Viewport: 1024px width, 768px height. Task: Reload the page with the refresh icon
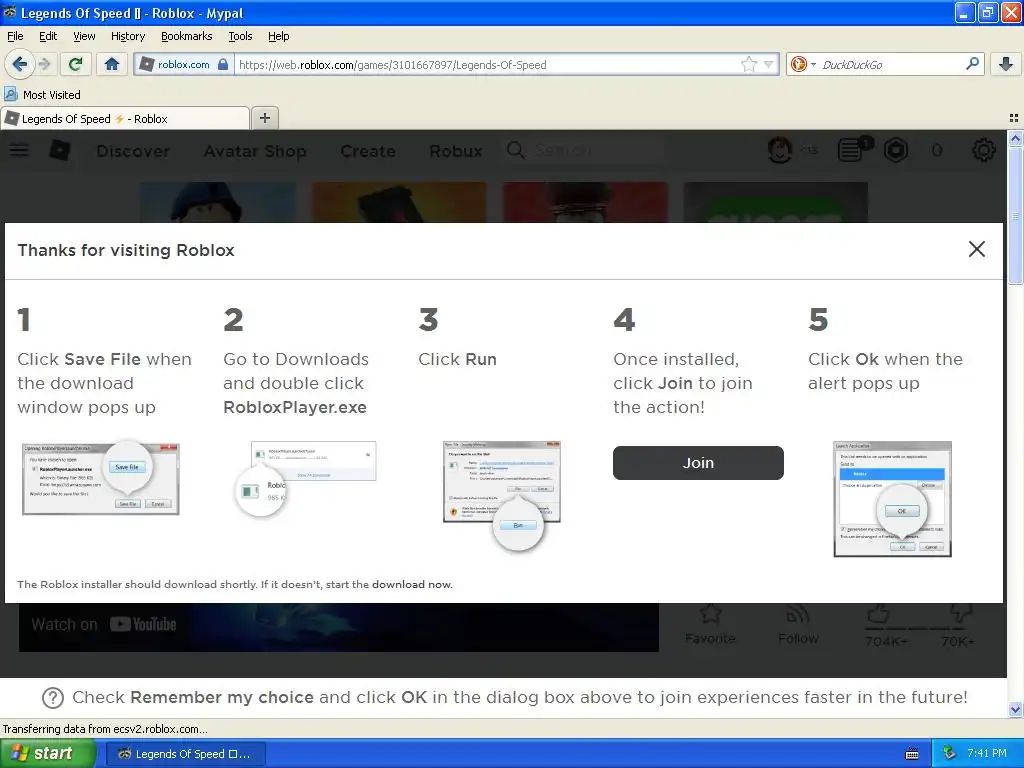pos(75,64)
